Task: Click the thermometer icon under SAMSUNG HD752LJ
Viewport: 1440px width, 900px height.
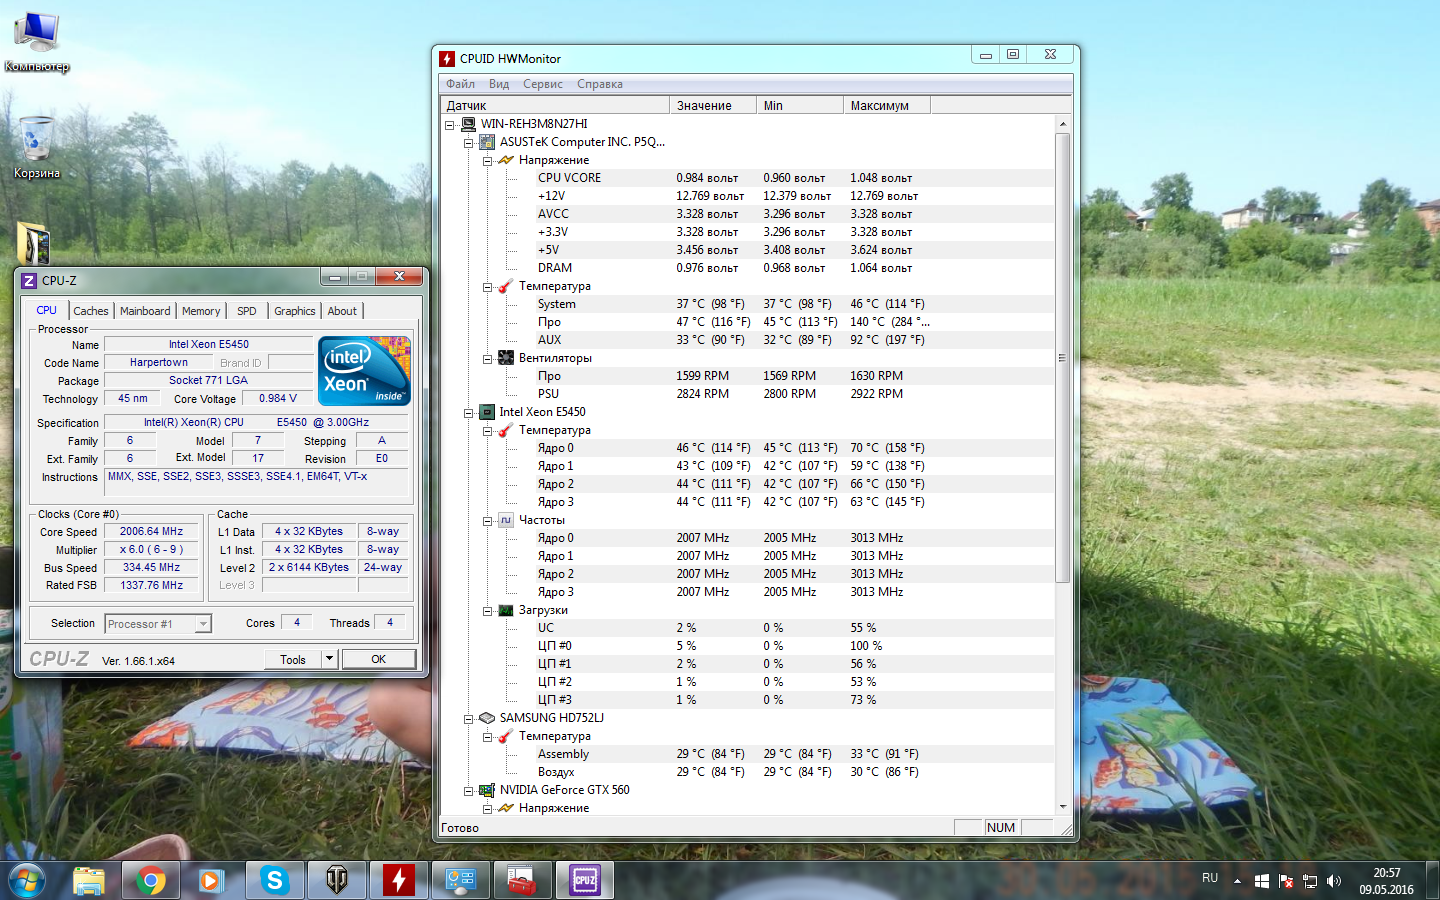Action: click(x=506, y=736)
